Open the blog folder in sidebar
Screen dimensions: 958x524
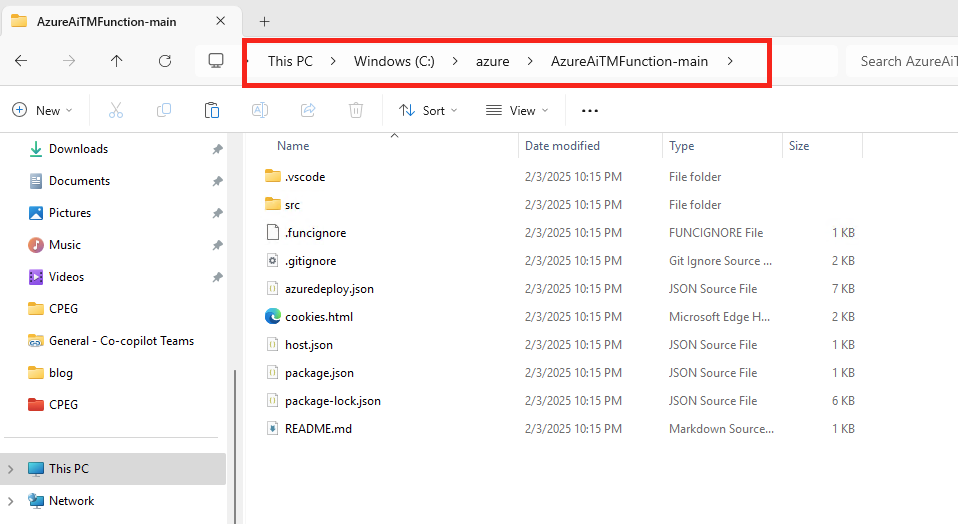click(x=60, y=373)
